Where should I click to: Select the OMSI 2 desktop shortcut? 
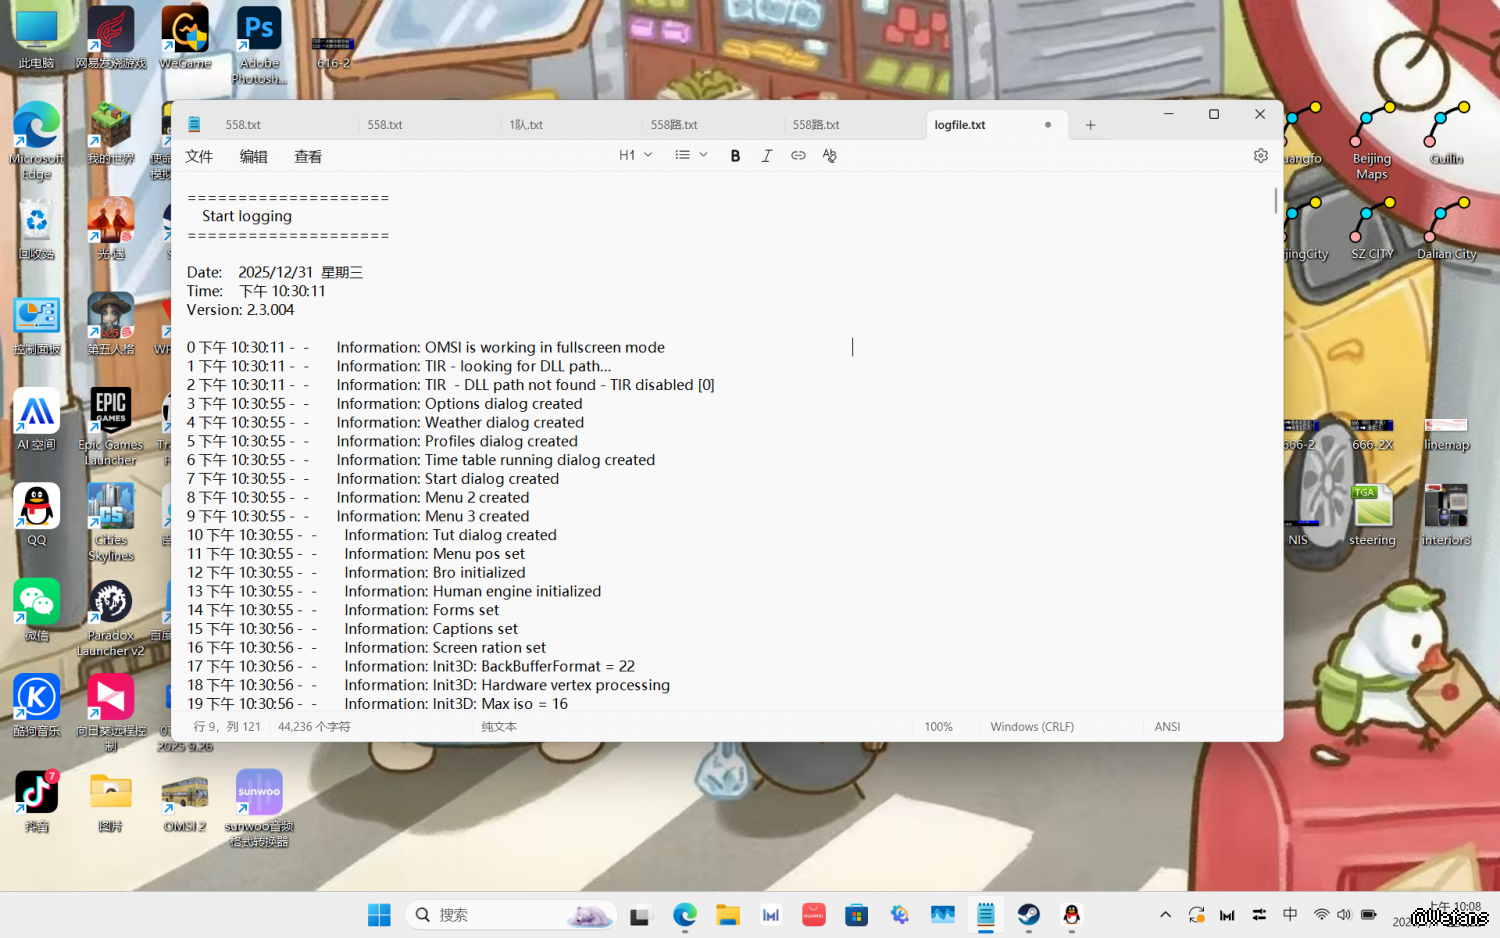point(185,801)
